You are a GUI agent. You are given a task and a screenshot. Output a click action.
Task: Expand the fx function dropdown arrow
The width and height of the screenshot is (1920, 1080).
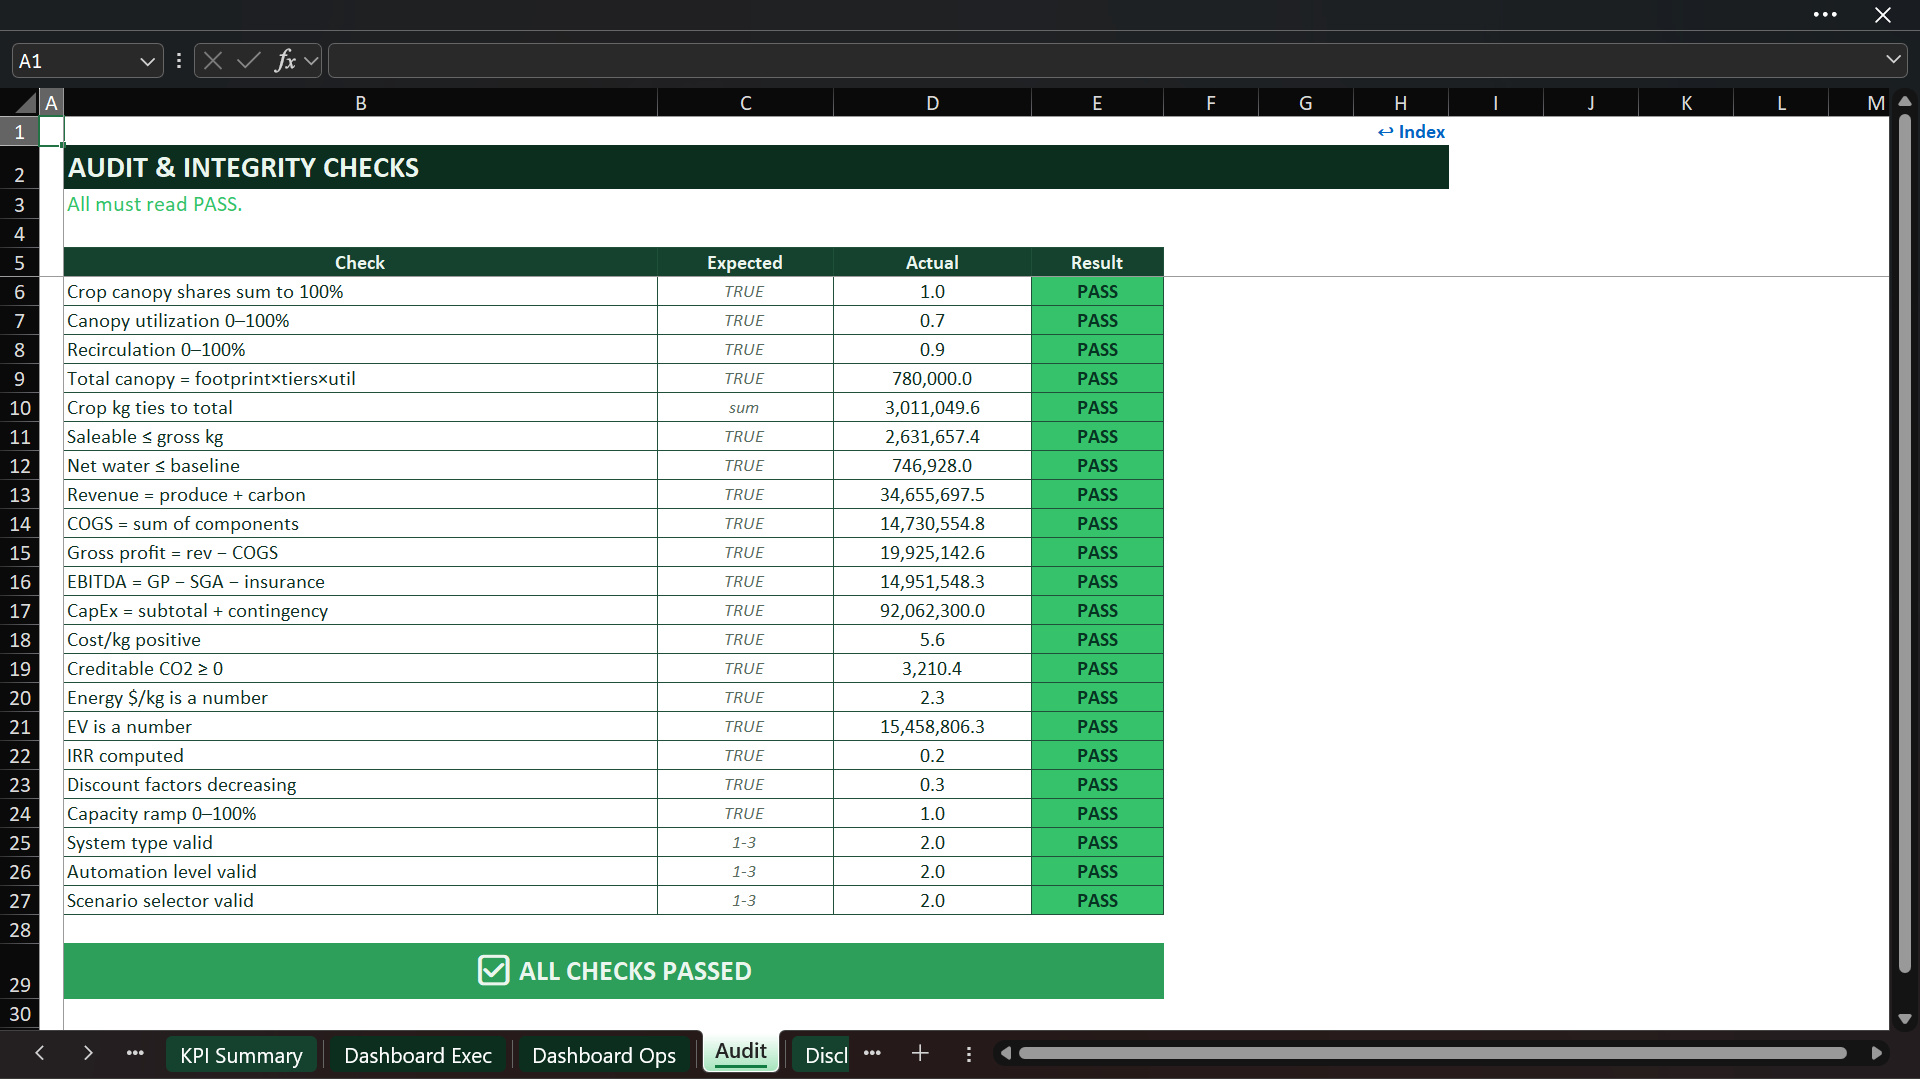click(311, 61)
